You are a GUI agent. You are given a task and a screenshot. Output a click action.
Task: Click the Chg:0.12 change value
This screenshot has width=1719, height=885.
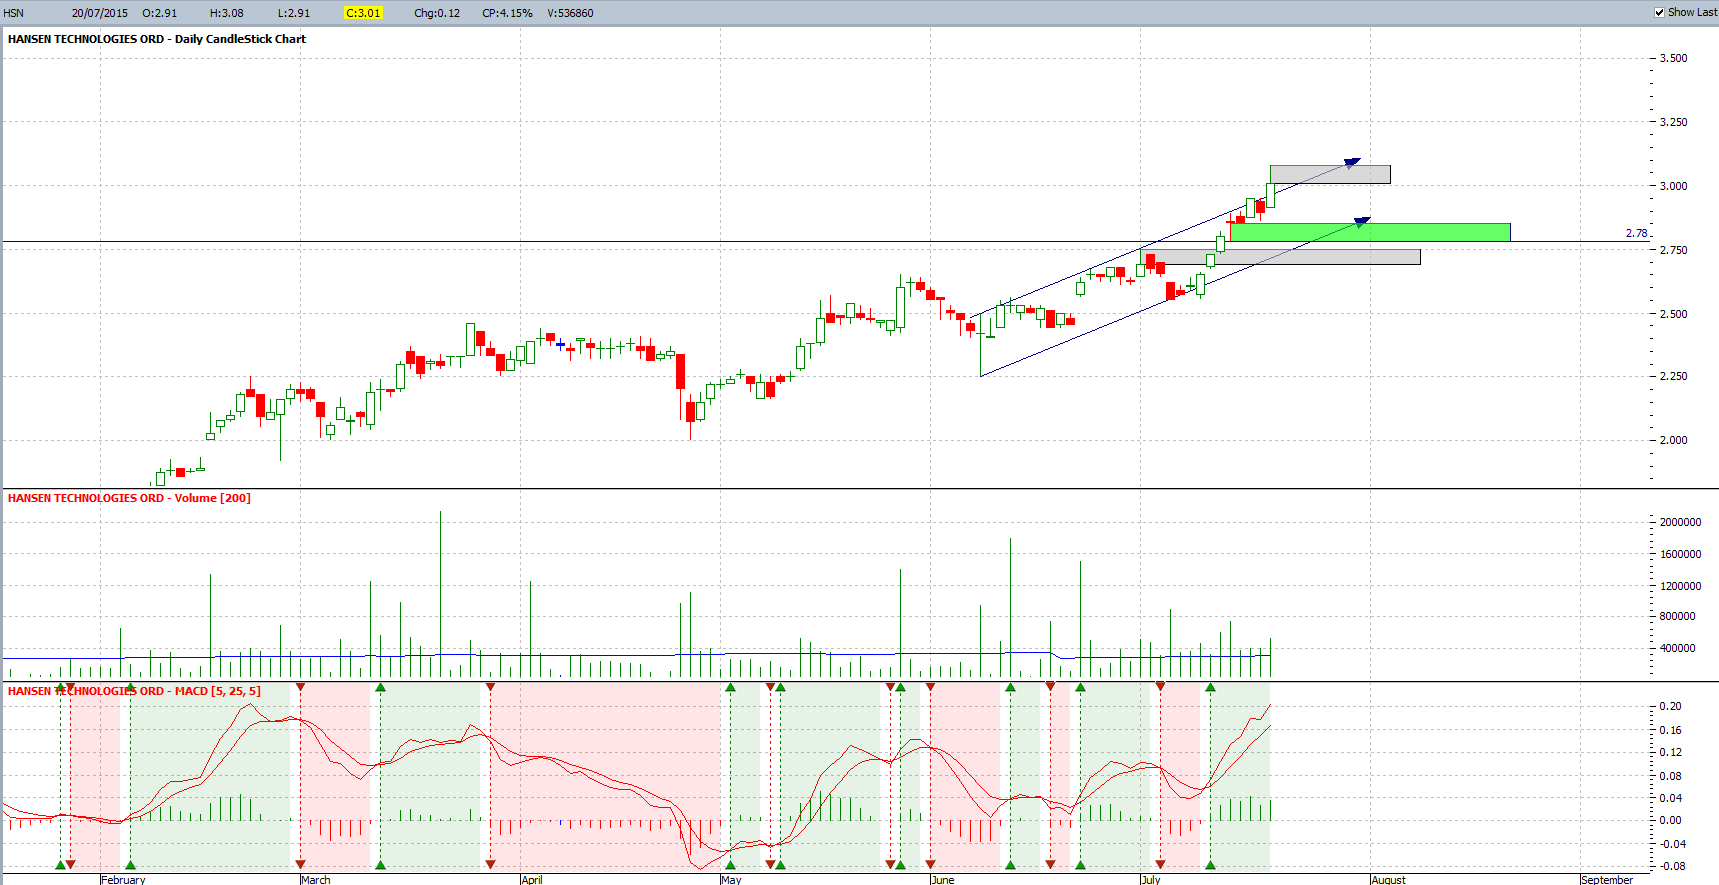click(437, 13)
